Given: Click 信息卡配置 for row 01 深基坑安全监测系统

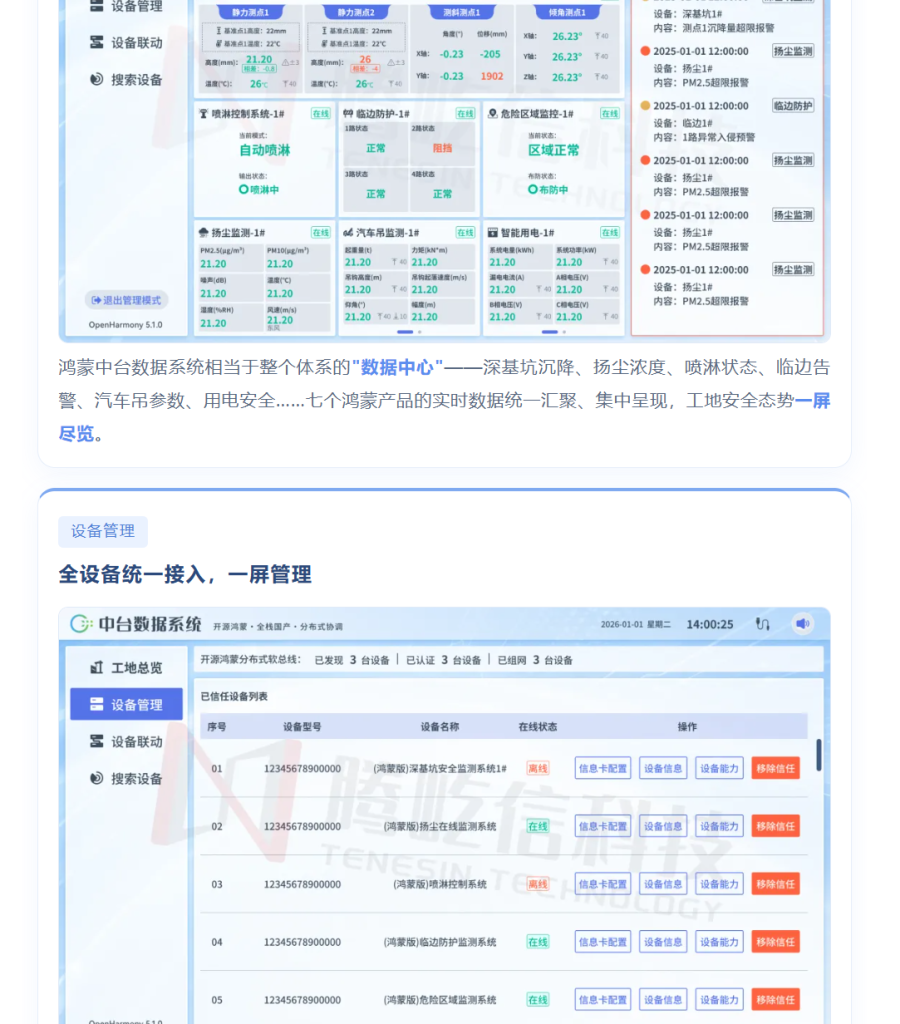Looking at the screenshot, I should 603,769.
